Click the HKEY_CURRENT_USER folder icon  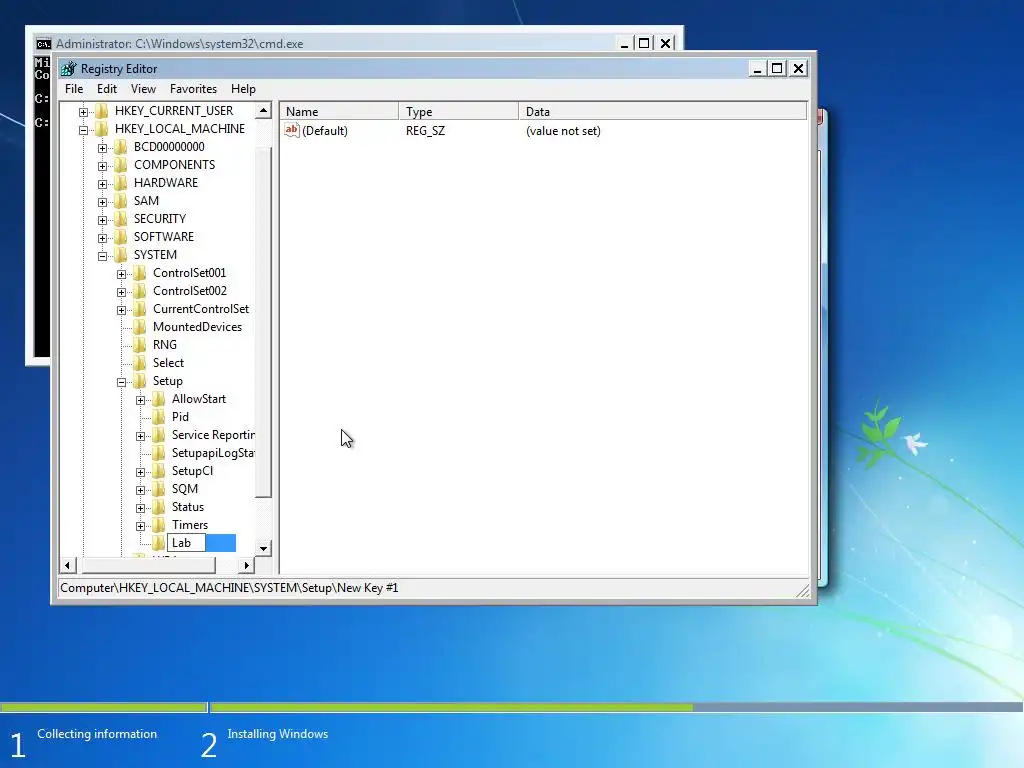pyautogui.click(x=101, y=110)
